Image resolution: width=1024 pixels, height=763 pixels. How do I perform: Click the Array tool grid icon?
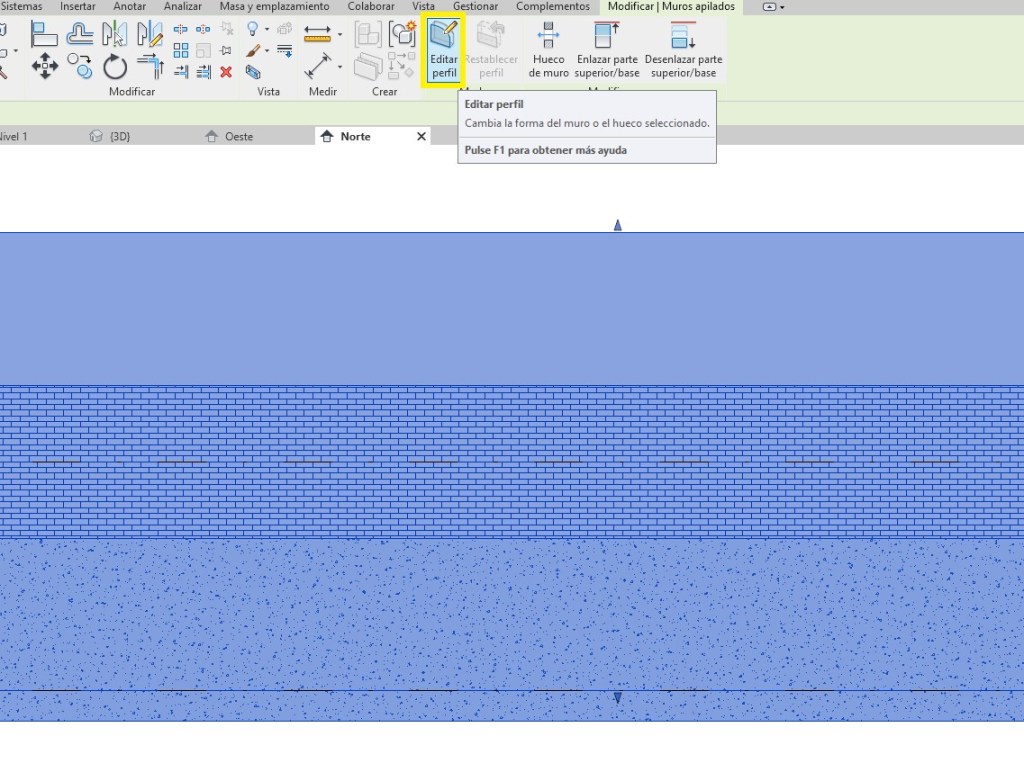[181, 50]
